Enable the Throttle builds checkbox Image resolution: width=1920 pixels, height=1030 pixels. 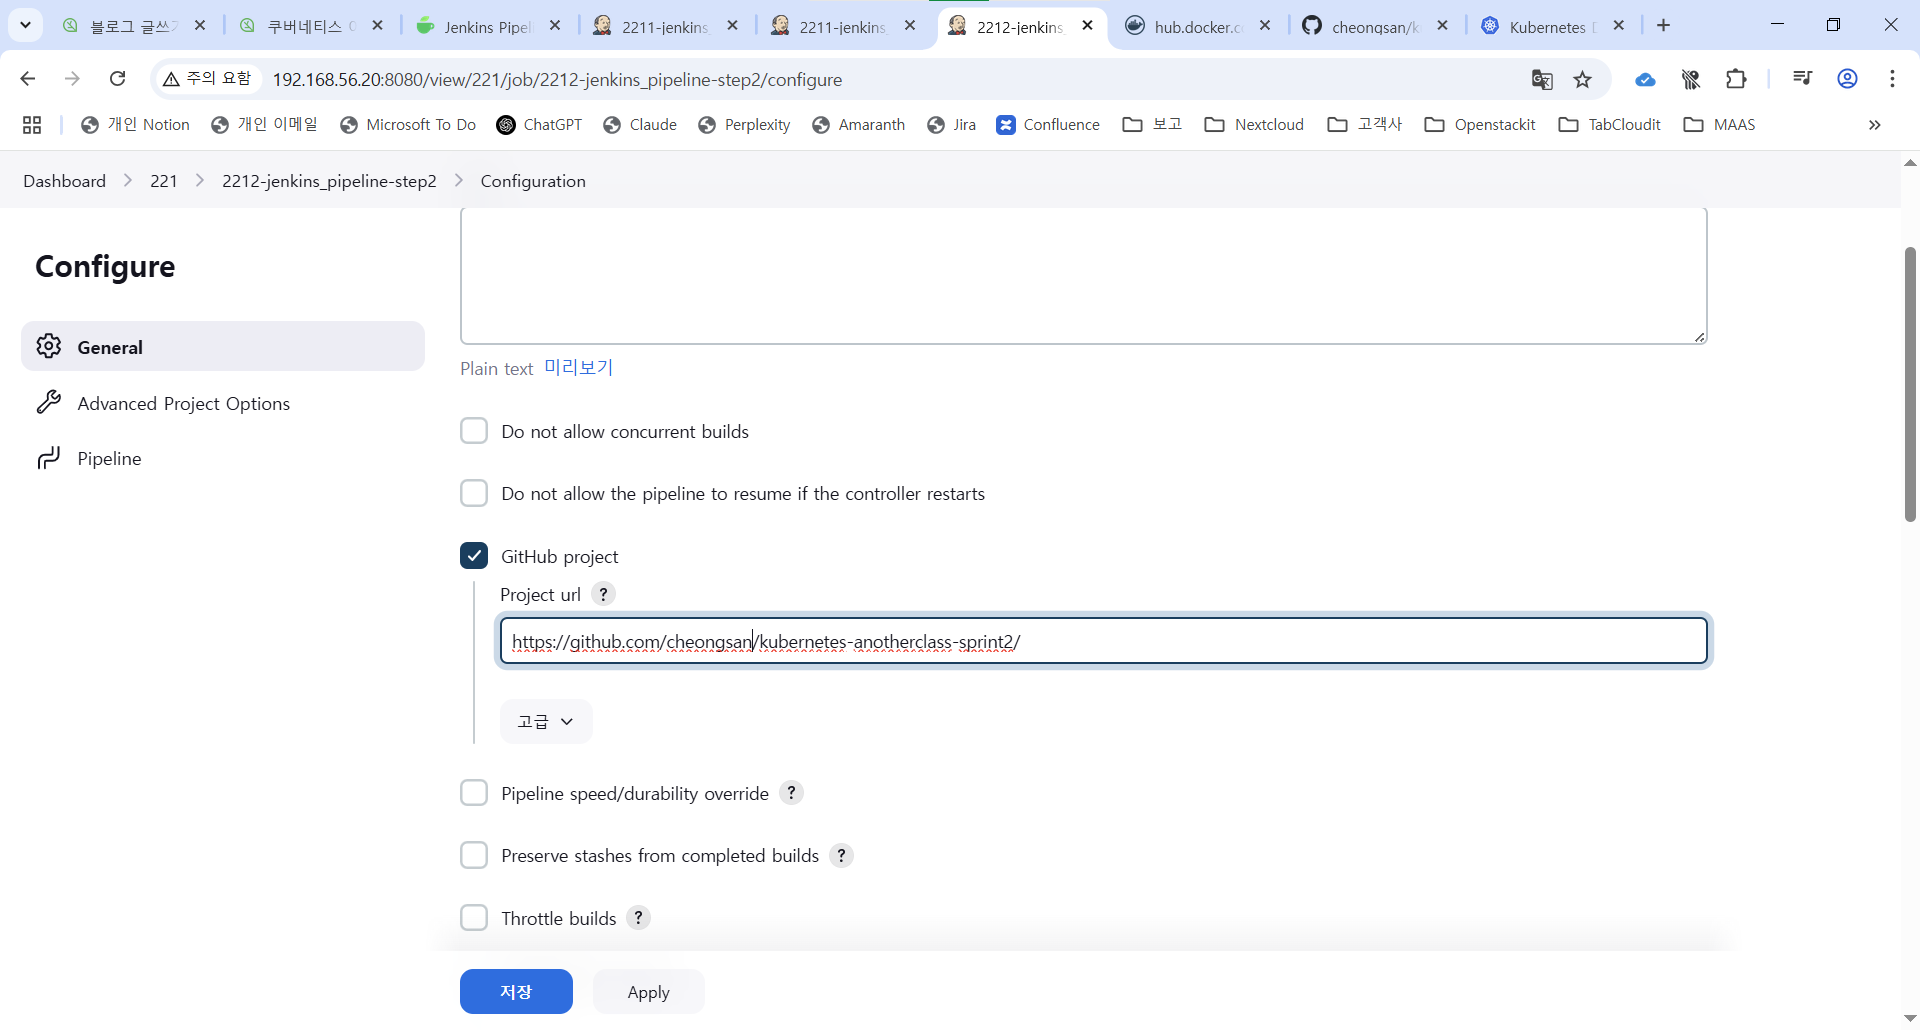[474, 918]
